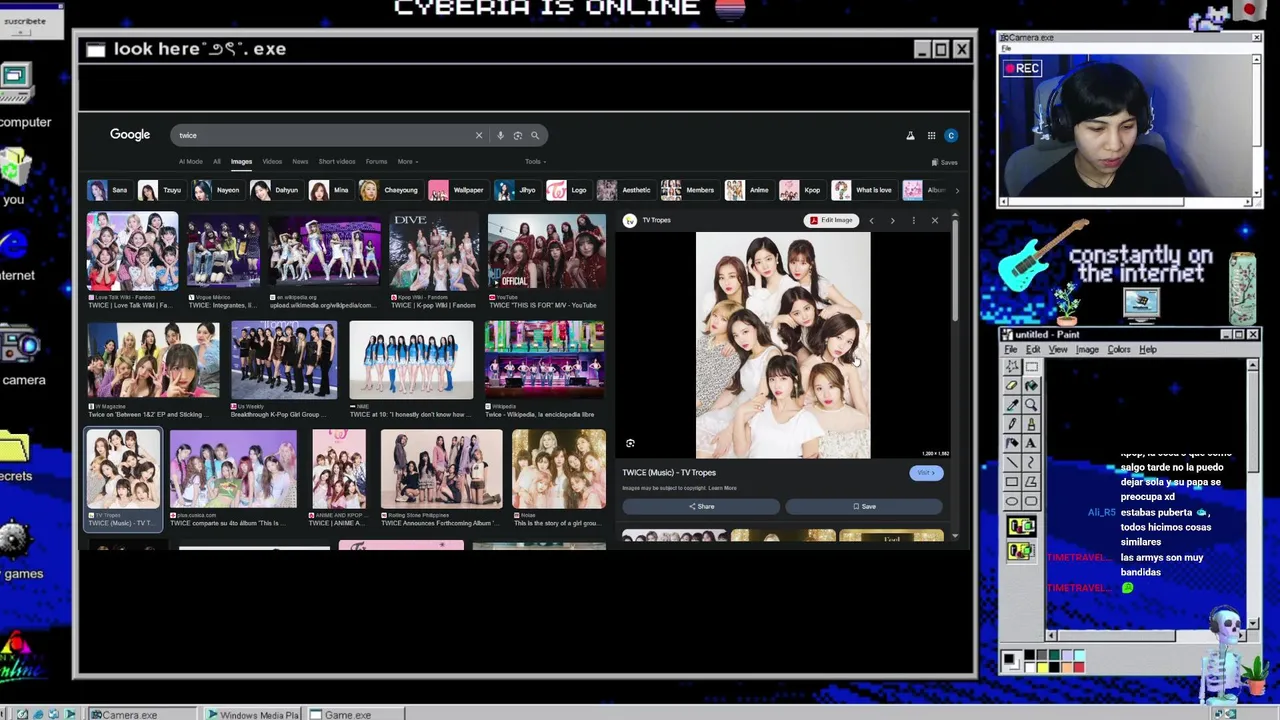Start voice search with microphone icon

500,135
